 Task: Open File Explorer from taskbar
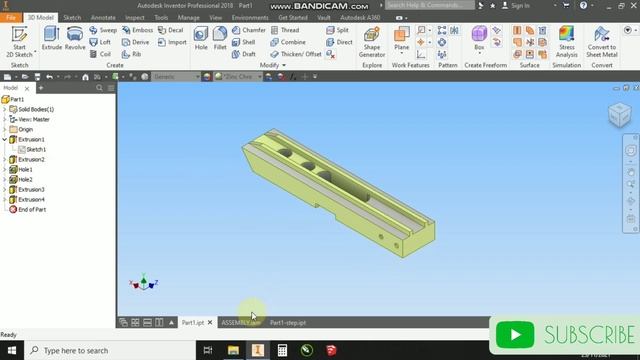(233, 350)
